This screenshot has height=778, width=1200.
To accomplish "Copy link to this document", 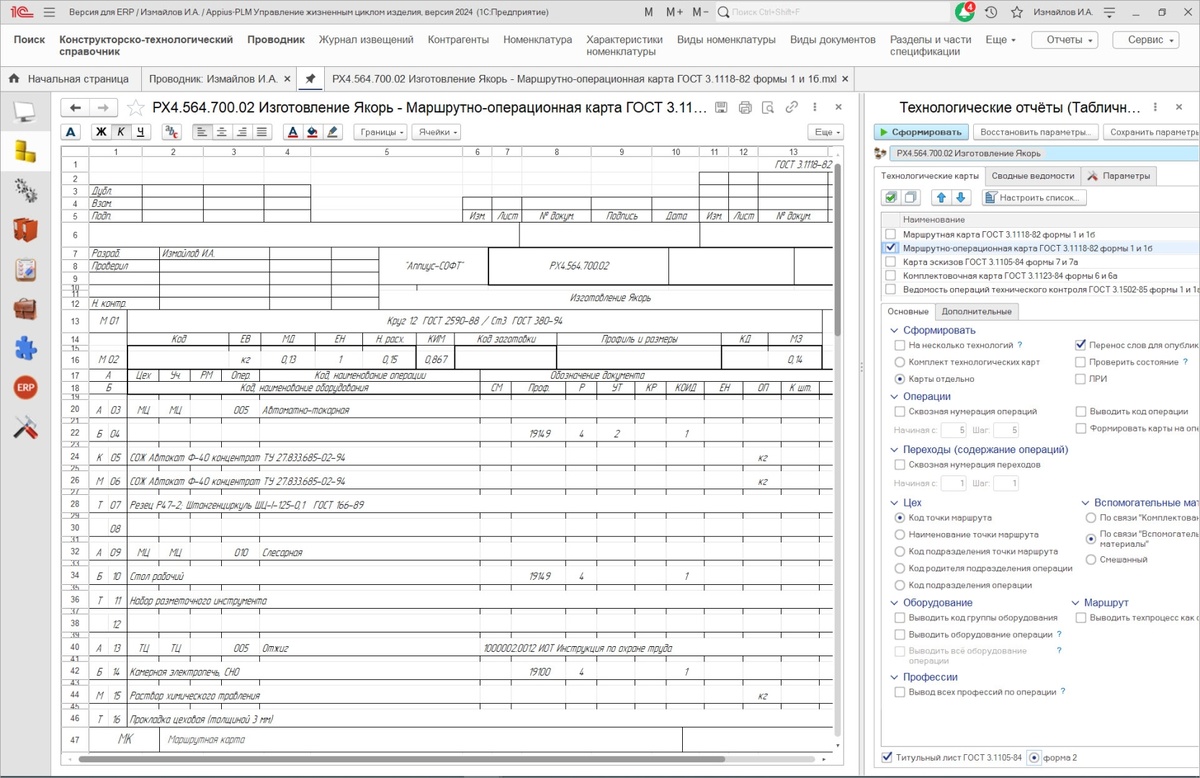I will 792,107.
